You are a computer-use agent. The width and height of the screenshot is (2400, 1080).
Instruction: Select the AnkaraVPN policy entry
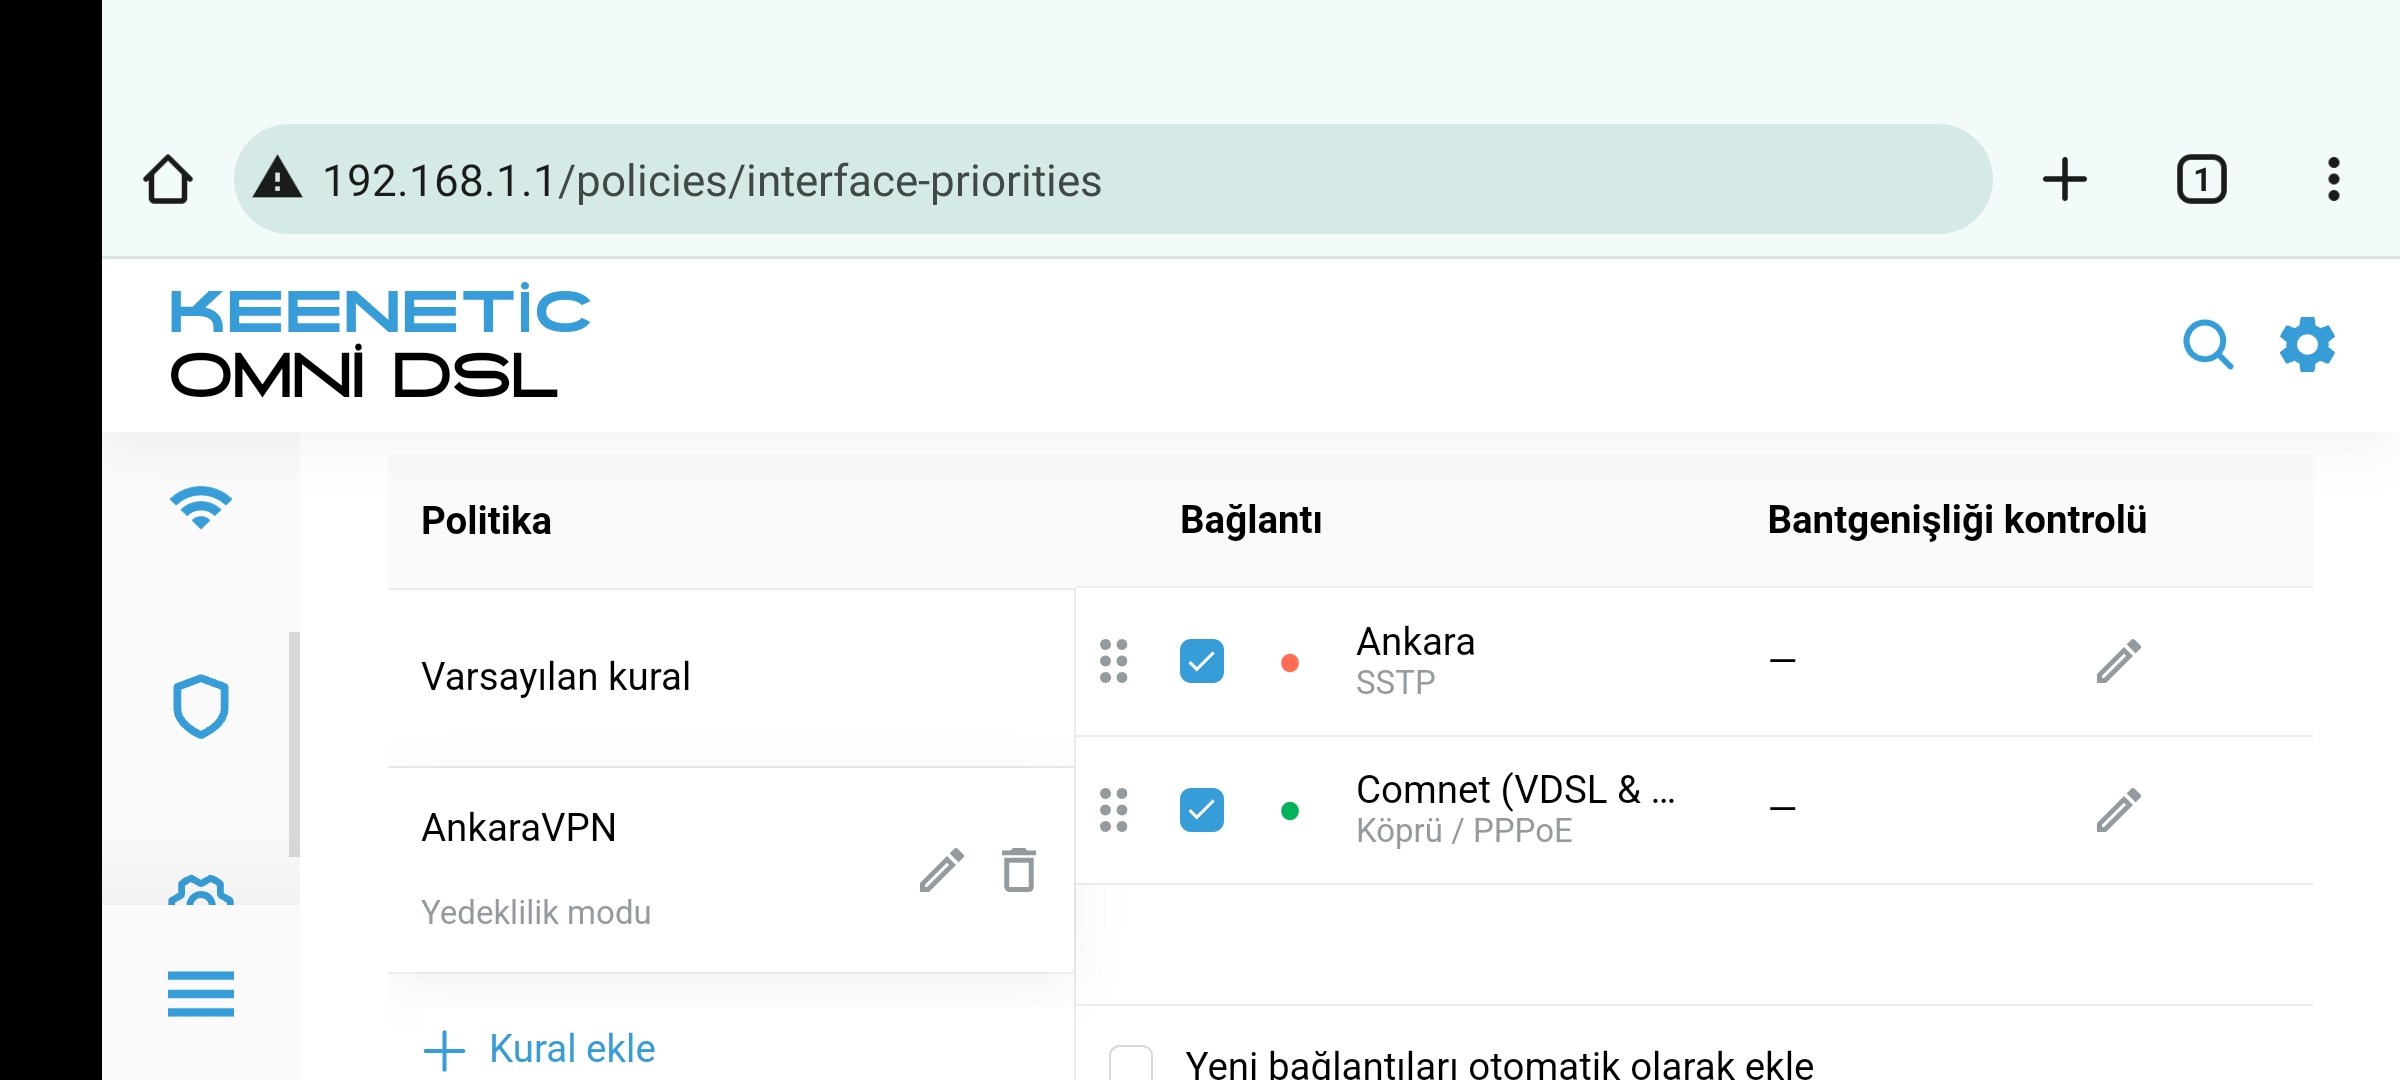coord(731,869)
